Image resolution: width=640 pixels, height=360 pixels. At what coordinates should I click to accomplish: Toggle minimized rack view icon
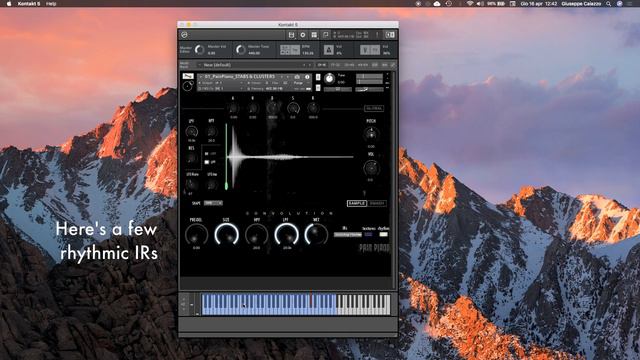[x=326, y=35]
